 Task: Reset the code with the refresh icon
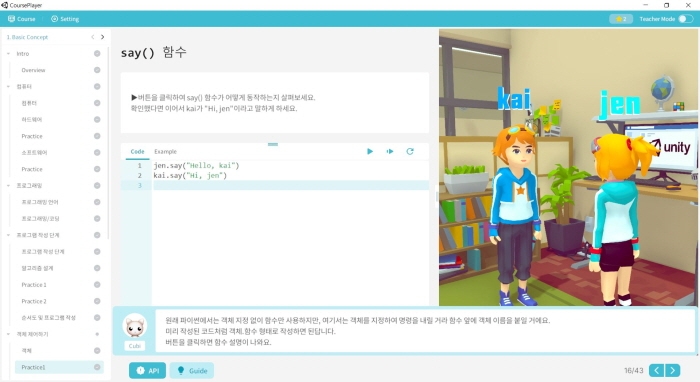pos(410,151)
